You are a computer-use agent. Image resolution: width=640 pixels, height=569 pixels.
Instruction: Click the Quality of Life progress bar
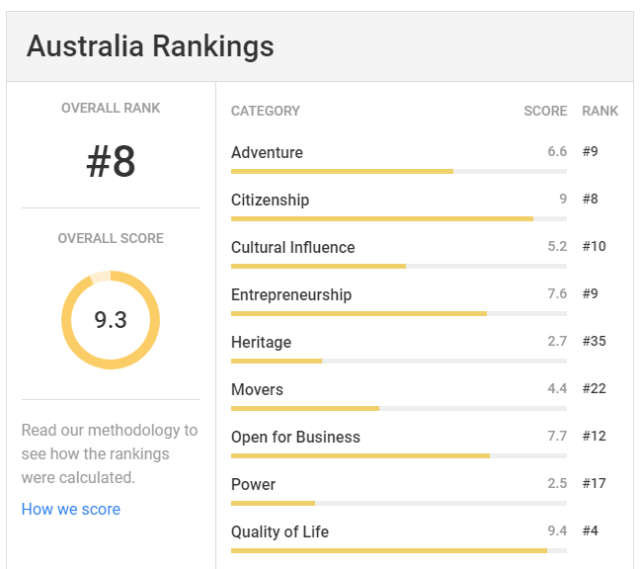399,551
